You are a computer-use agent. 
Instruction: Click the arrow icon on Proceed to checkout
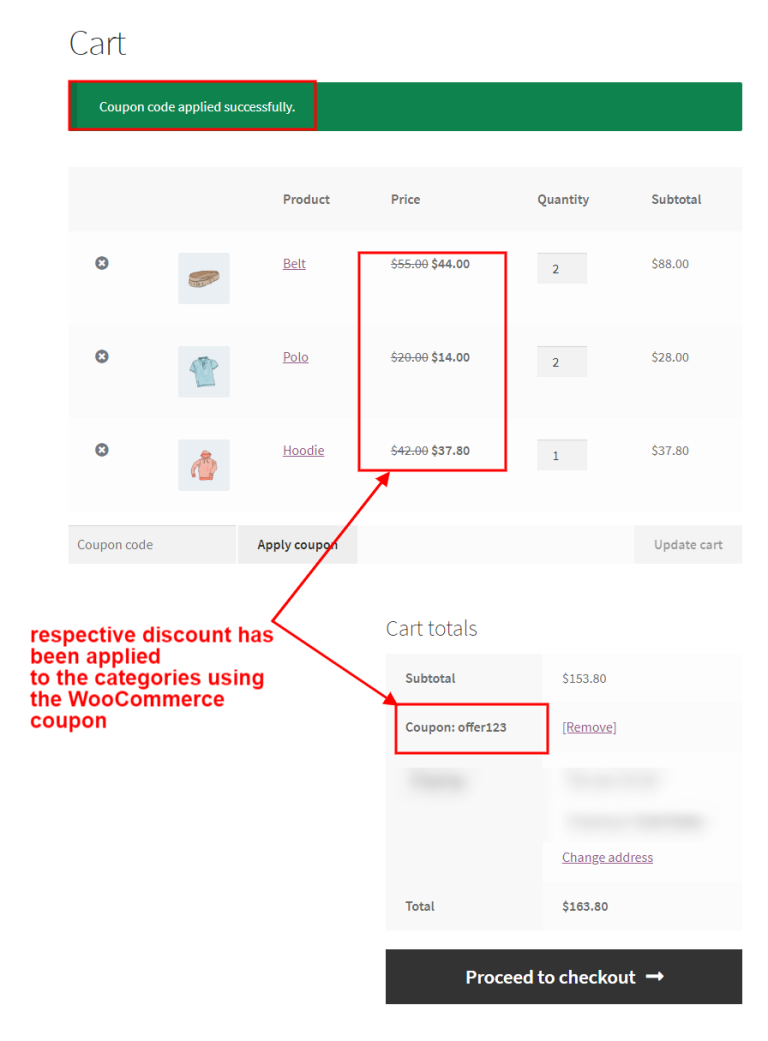click(656, 977)
